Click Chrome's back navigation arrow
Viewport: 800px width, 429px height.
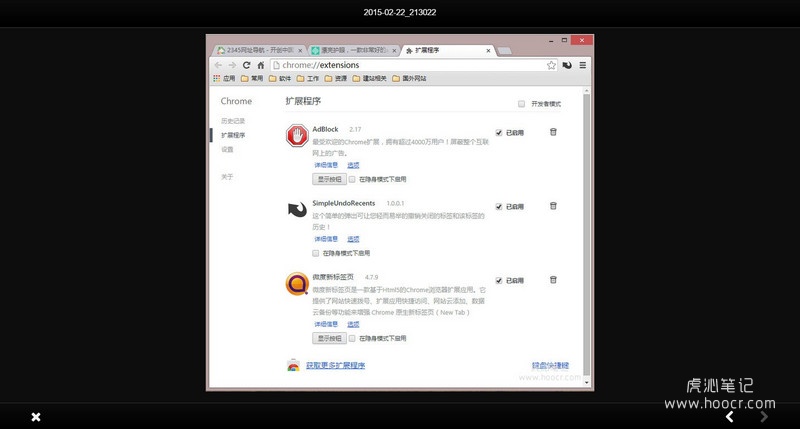click(218, 65)
